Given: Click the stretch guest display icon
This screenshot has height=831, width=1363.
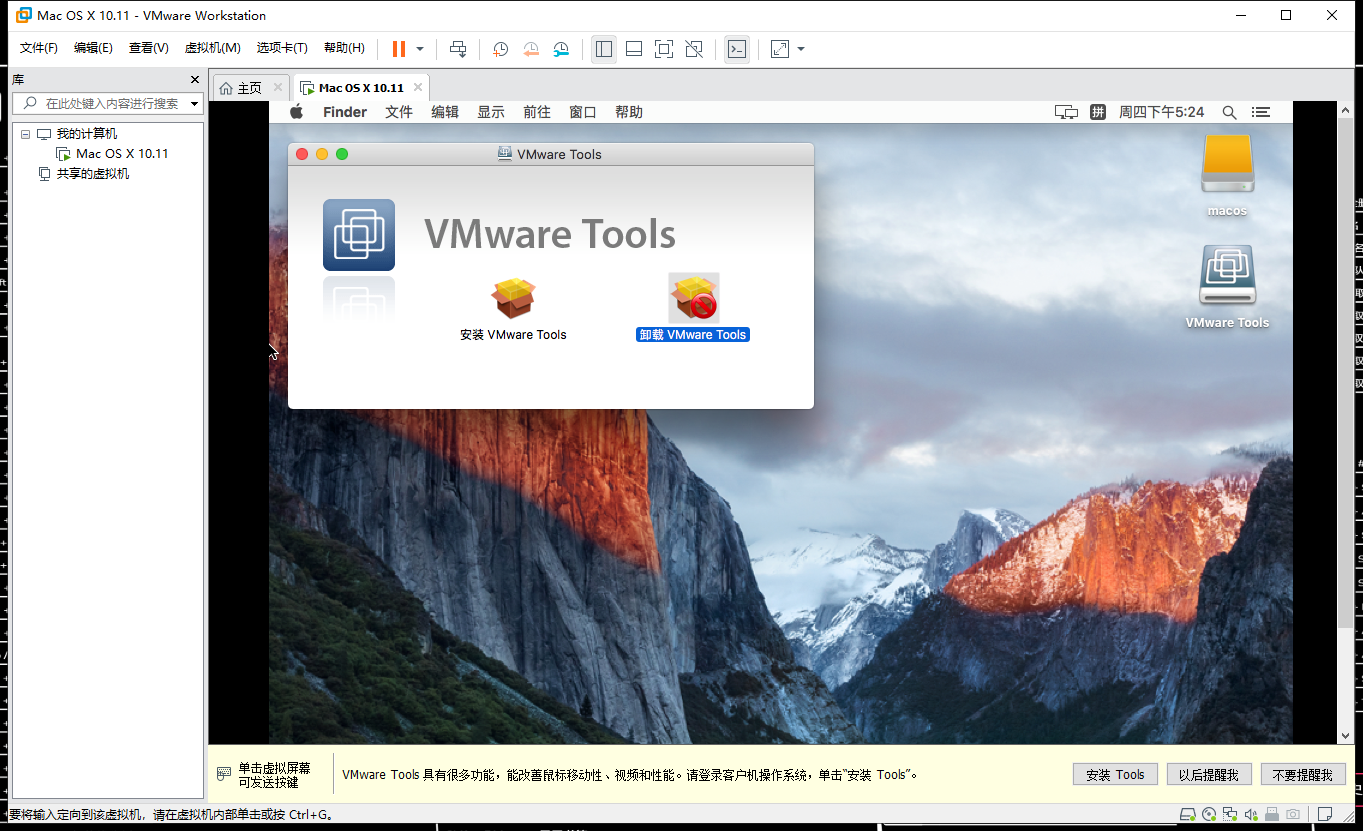Looking at the screenshot, I should click(780, 49).
